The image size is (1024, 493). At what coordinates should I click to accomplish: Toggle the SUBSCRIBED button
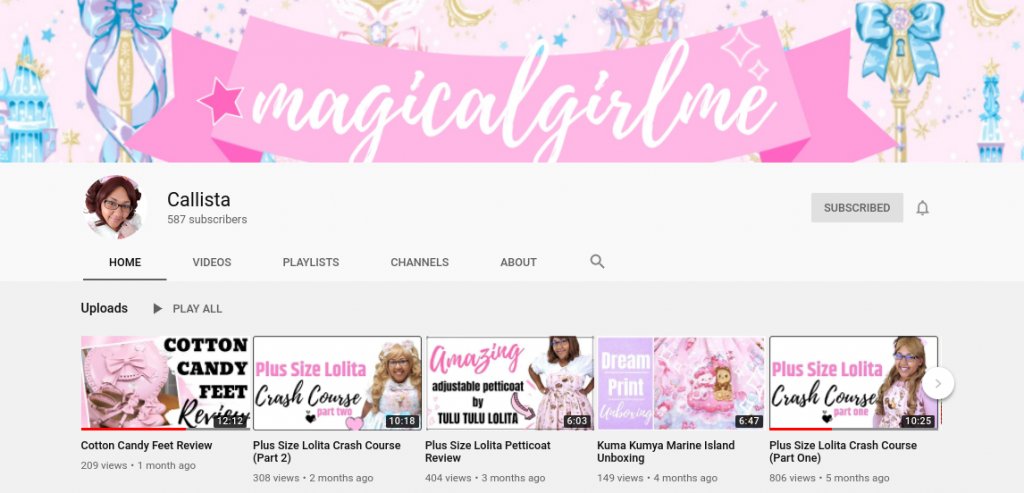857,208
